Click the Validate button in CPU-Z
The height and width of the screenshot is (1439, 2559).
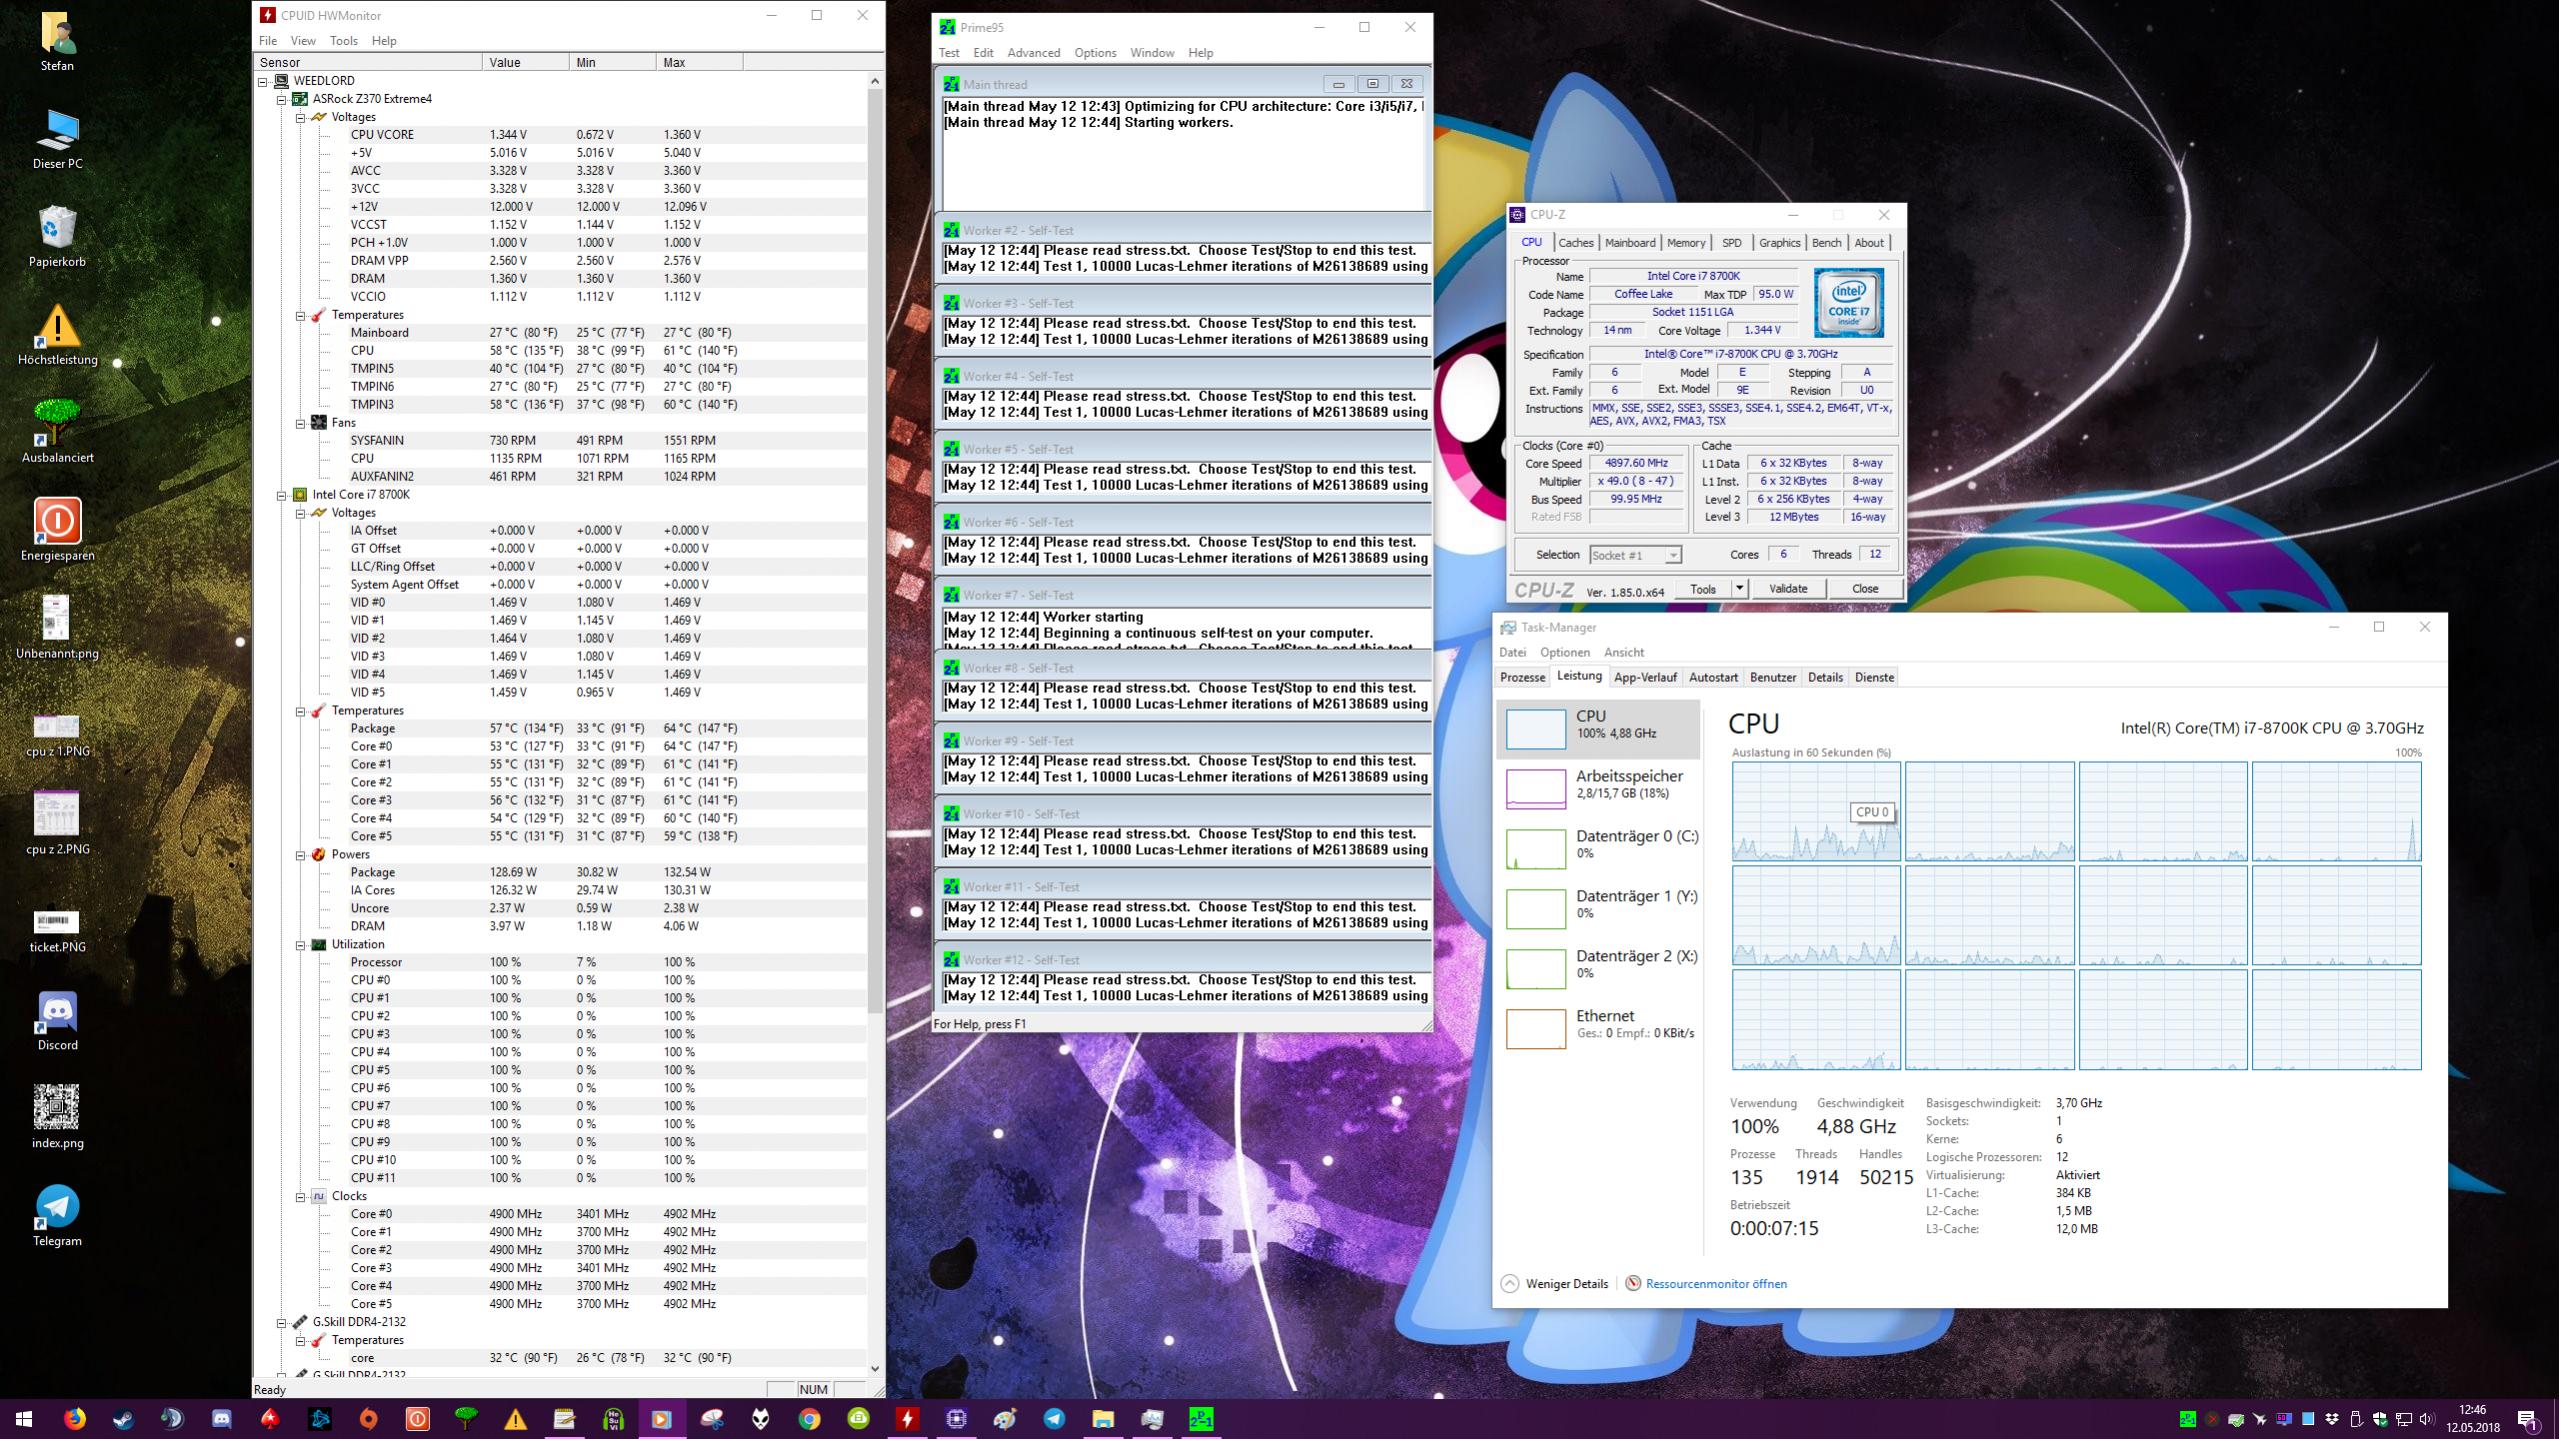[x=1787, y=589]
